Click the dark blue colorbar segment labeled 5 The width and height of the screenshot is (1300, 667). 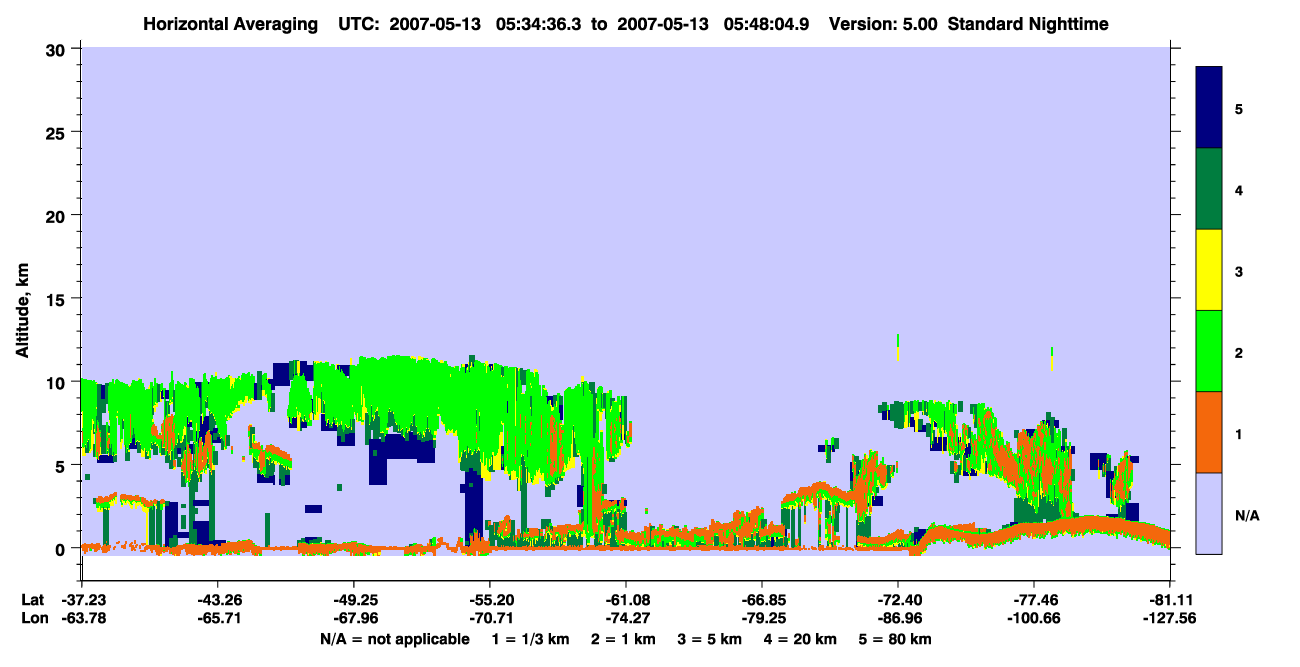1209,107
